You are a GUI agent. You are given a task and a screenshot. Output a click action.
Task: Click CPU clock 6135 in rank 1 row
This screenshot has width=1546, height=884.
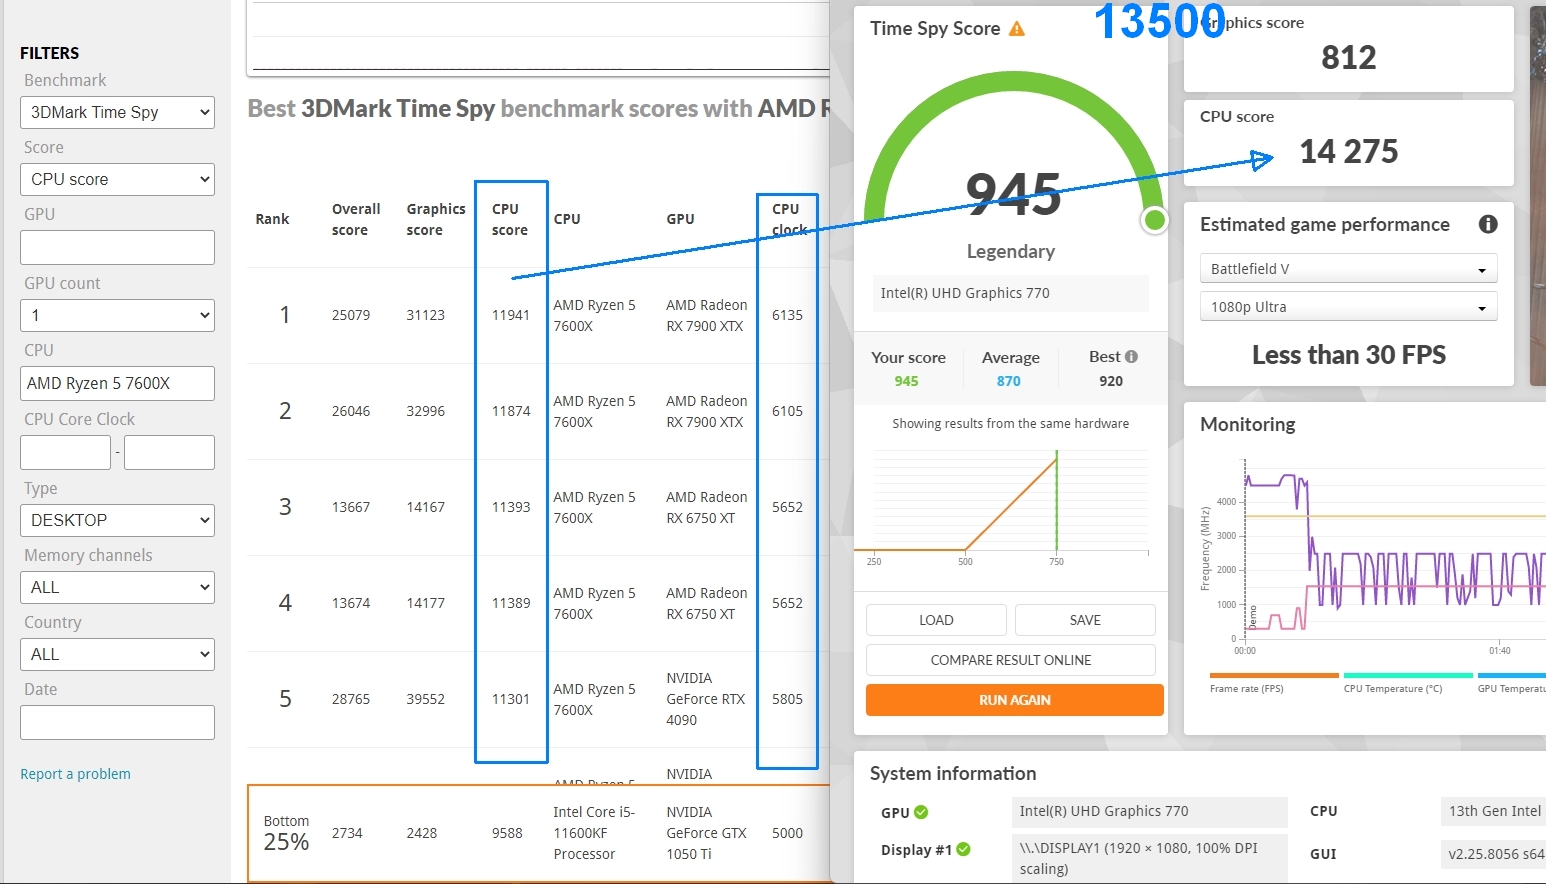tap(787, 315)
